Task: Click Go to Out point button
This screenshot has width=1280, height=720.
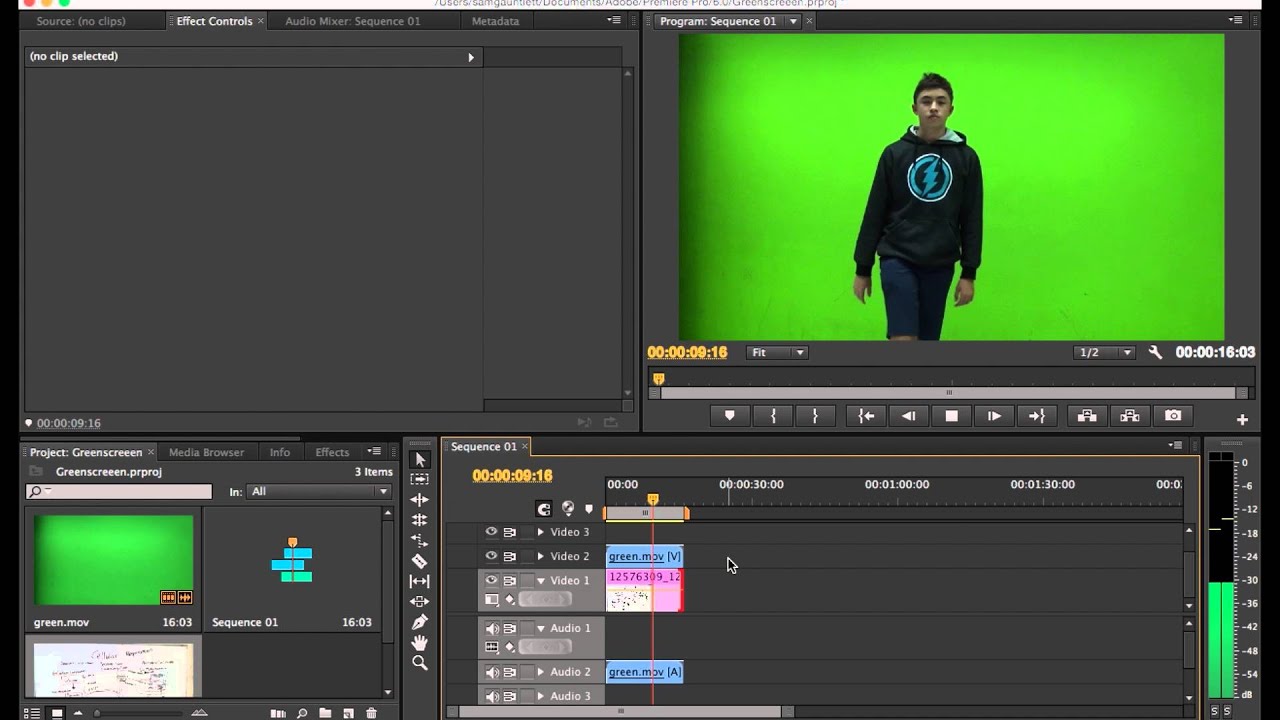Action: (x=1036, y=416)
